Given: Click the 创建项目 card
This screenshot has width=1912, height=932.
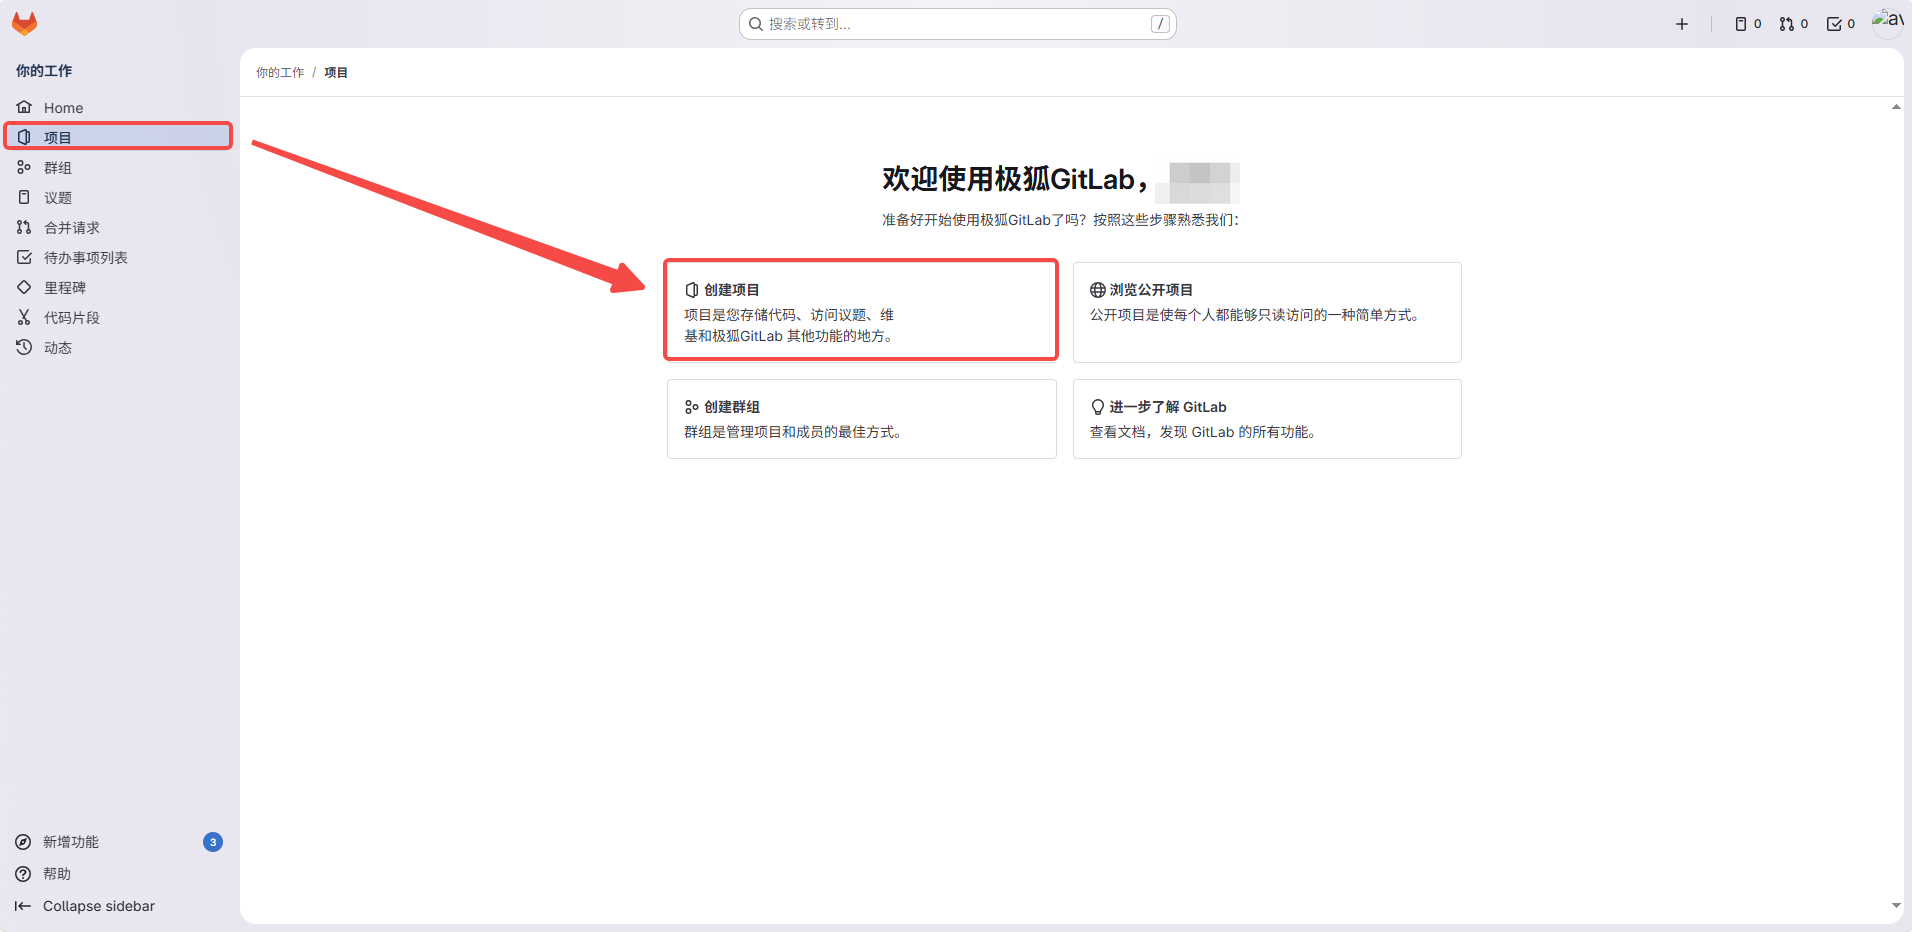Looking at the screenshot, I should tap(861, 311).
